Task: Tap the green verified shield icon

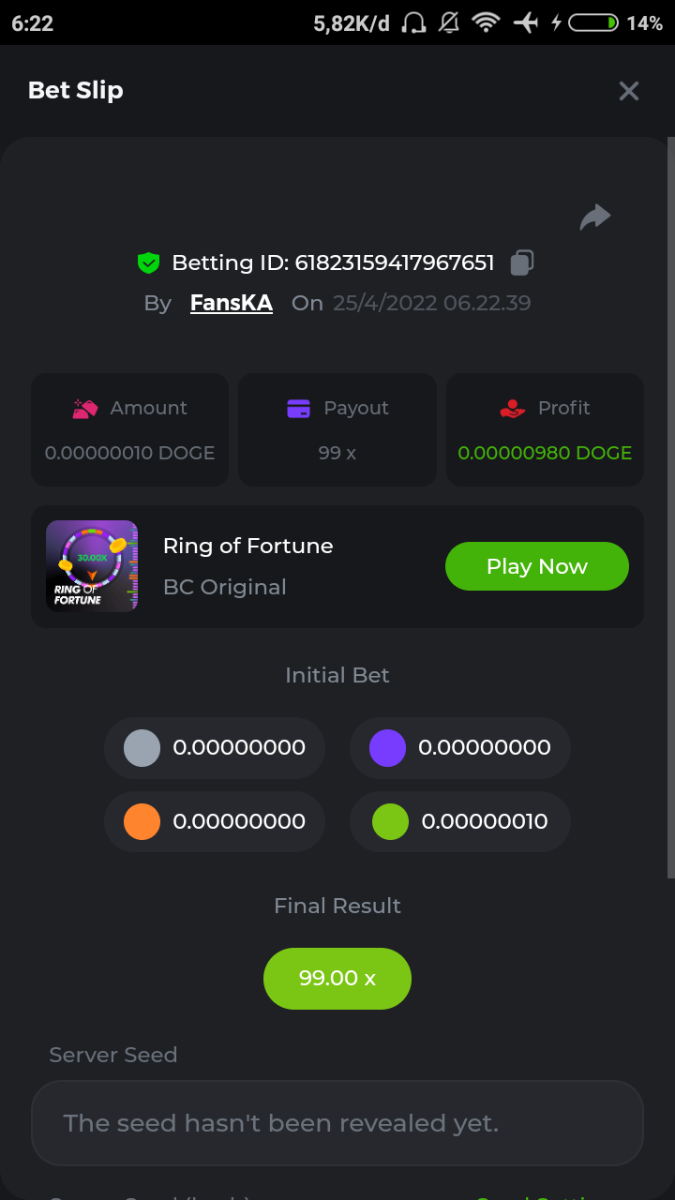Action: [x=149, y=263]
